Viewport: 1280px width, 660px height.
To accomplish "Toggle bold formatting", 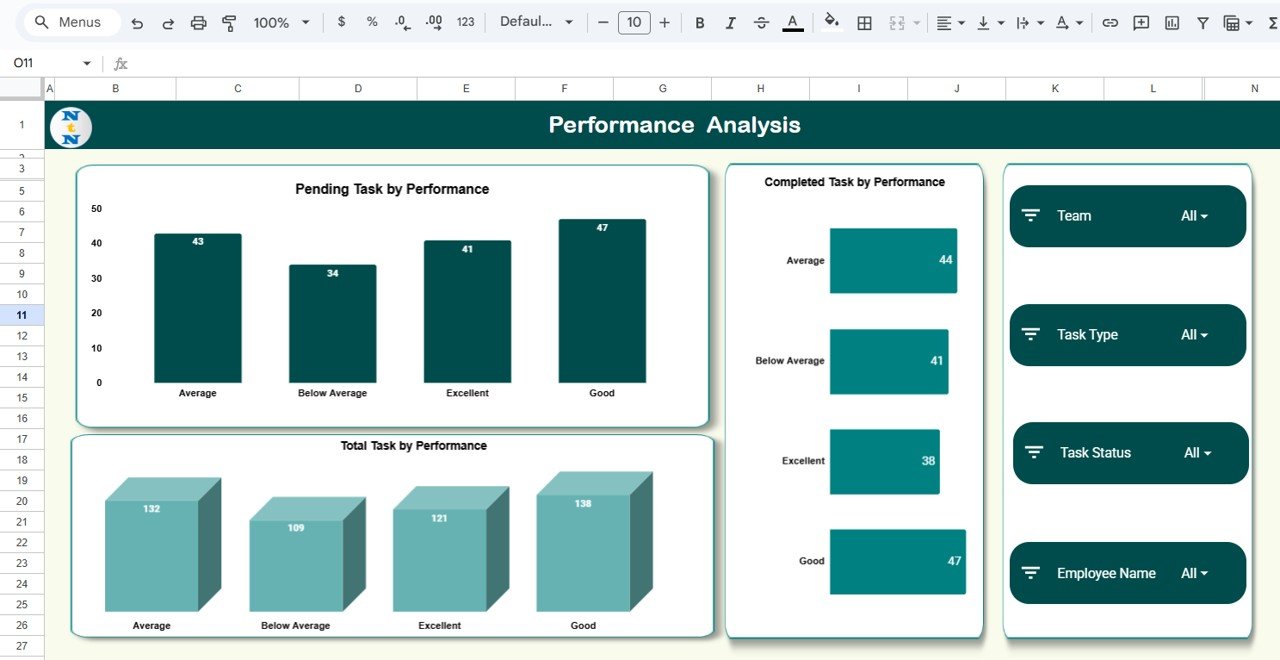I will pos(699,21).
